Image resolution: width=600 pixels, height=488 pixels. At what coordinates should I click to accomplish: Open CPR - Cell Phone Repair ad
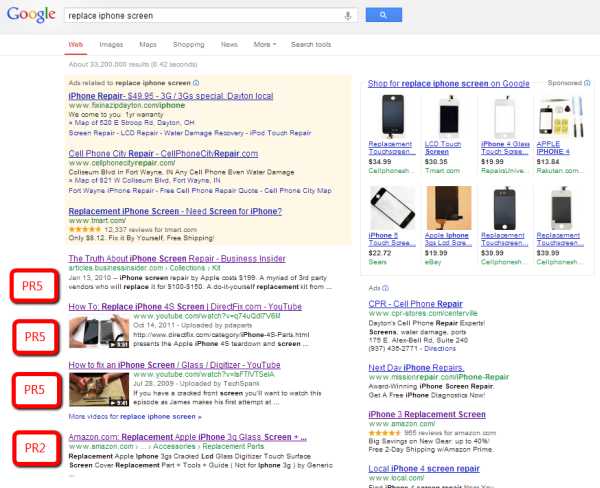pyautogui.click(x=416, y=304)
